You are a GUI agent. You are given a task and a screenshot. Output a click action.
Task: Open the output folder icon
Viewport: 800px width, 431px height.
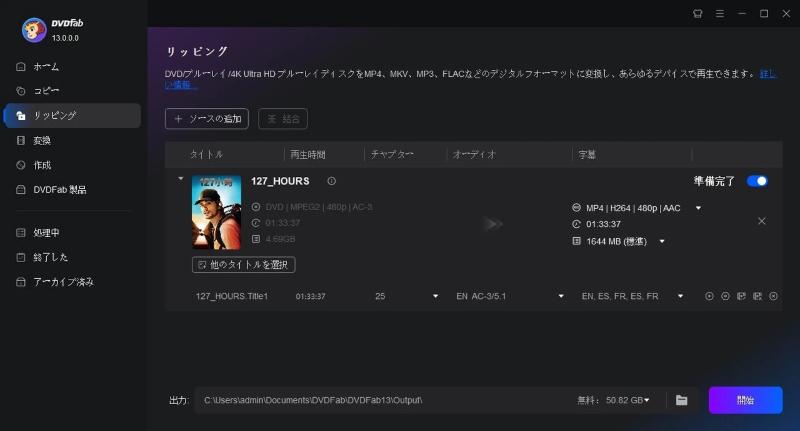tap(681, 400)
